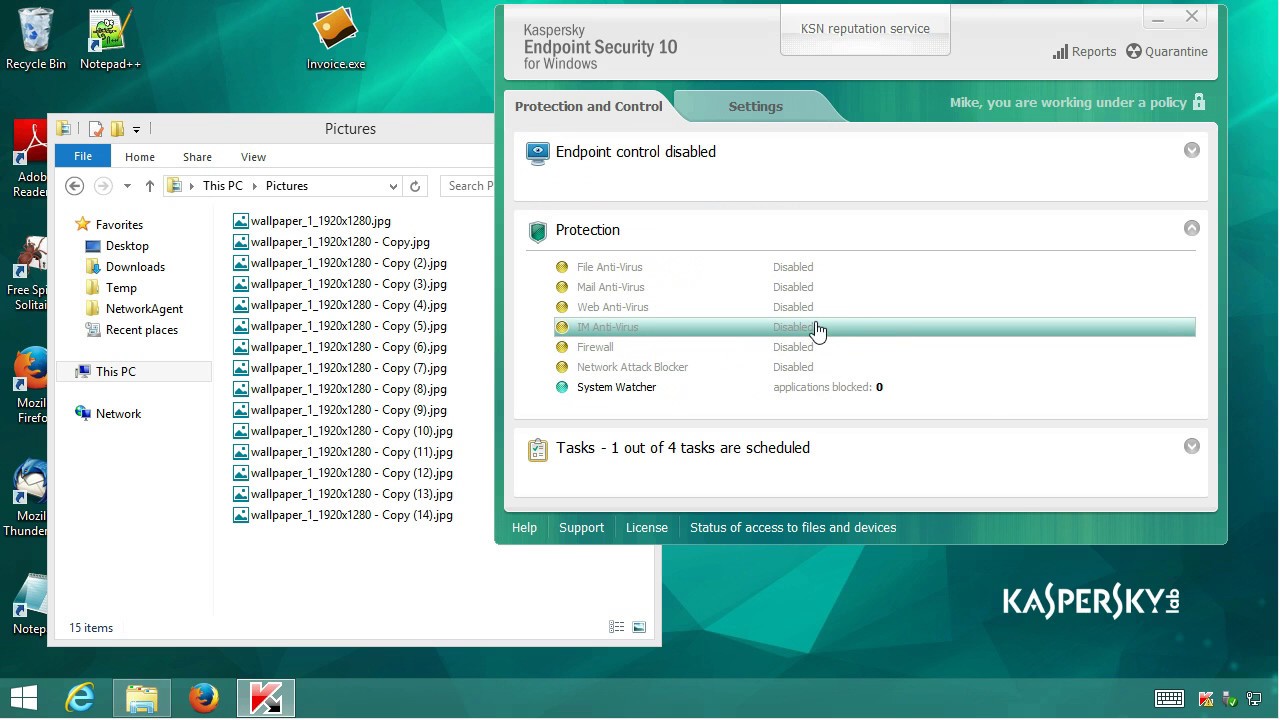This screenshot has width=1280, height=720.
Task: Select Notepad++ desktop shortcut
Action: pos(110,40)
